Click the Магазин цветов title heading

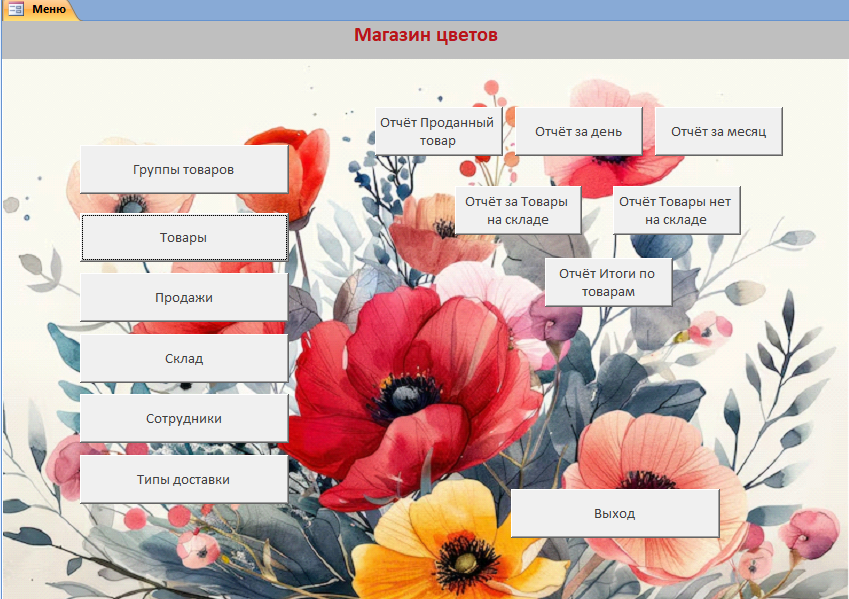pyautogui.click(x=426, y=35)
